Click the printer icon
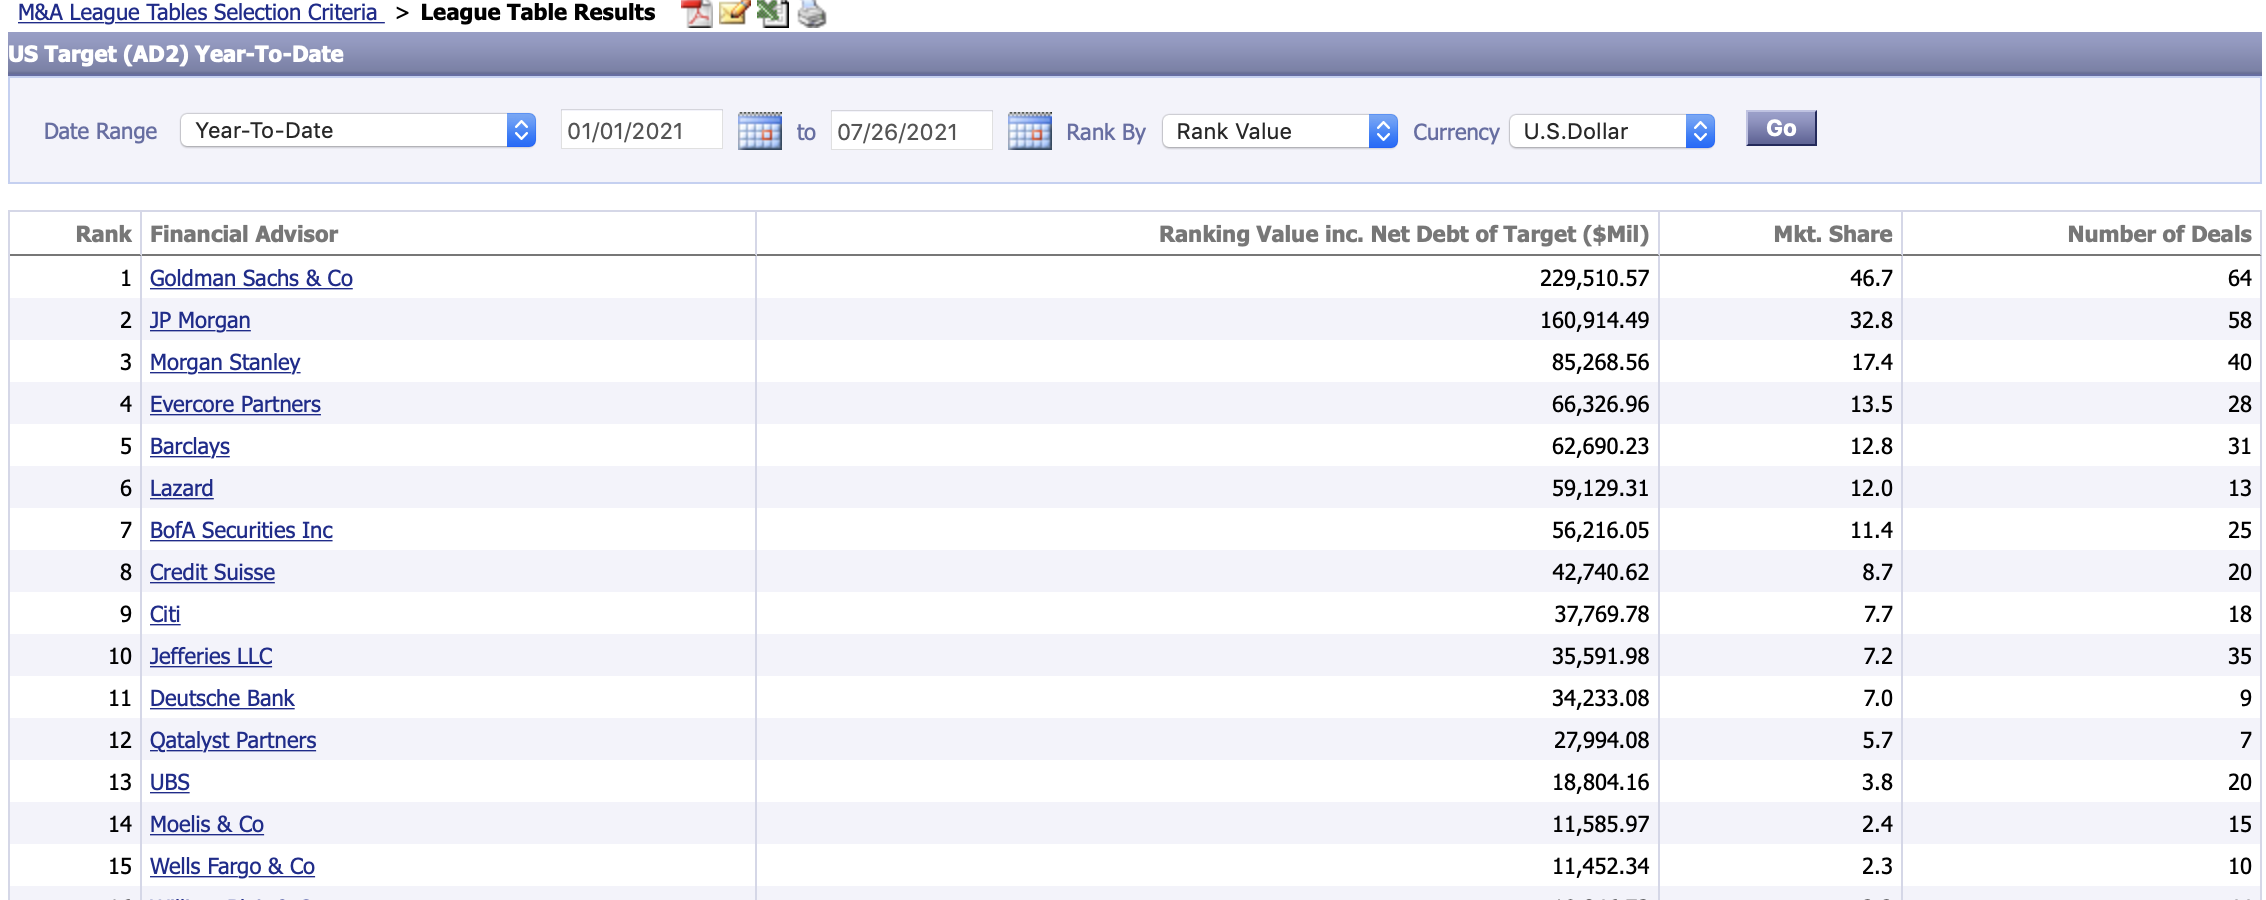 811,13
